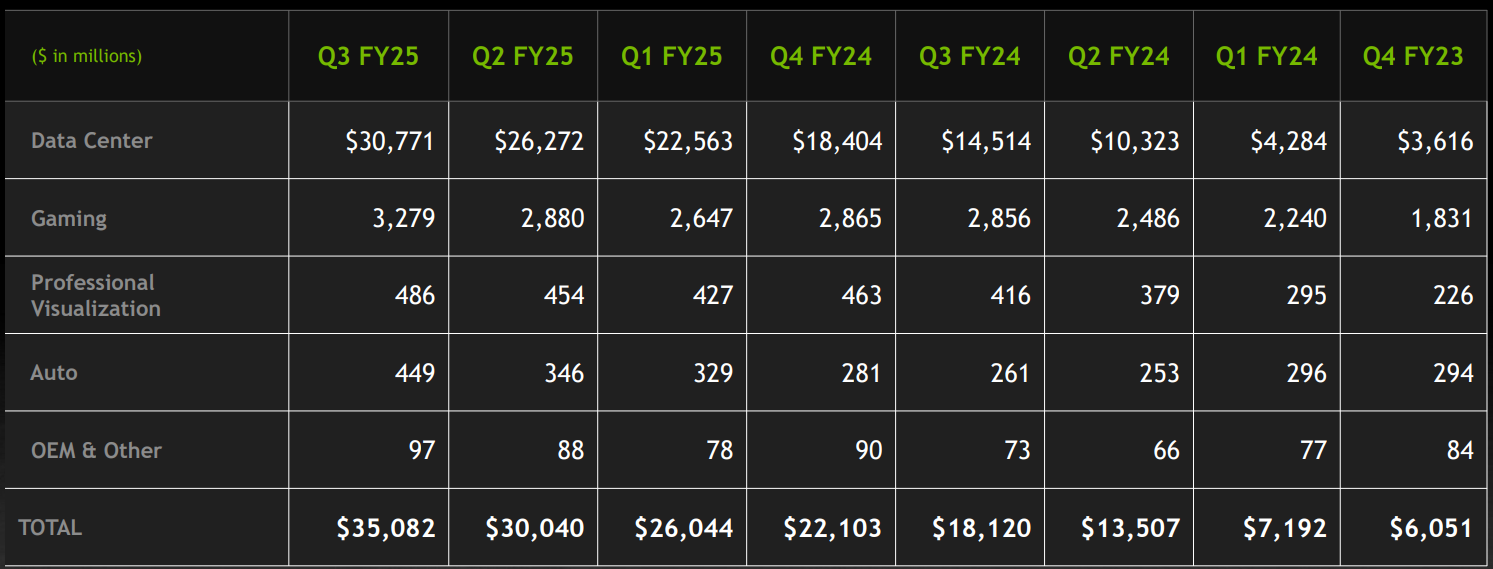Select the $6,051 total cell
This screenshot has width=1493, height=569.
coord(1431,527)
